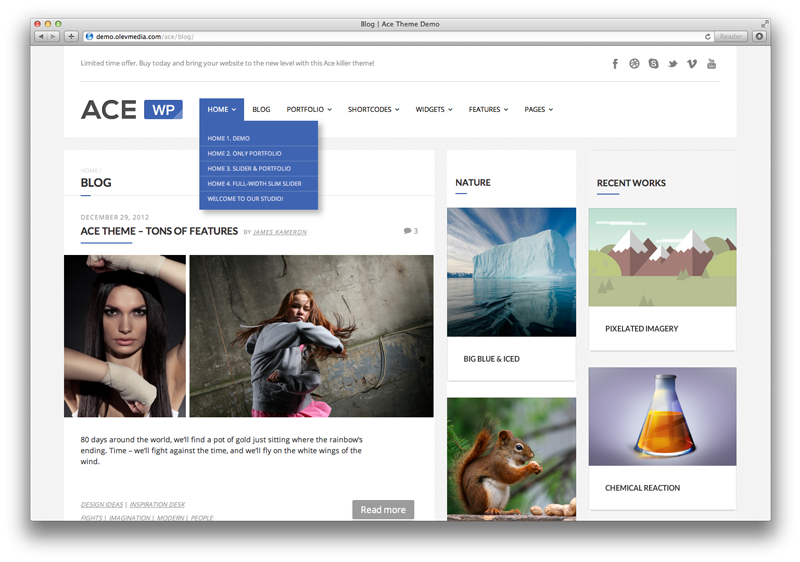Select Home 3. Slider & Portfolio
Screen dimensions: 800x562
(x=259, y=168)
